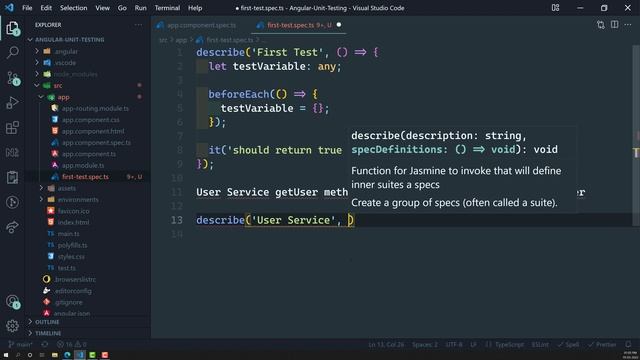Click the main branch indicator in status bar
The image size is (640, 360).
click(20, 344)
